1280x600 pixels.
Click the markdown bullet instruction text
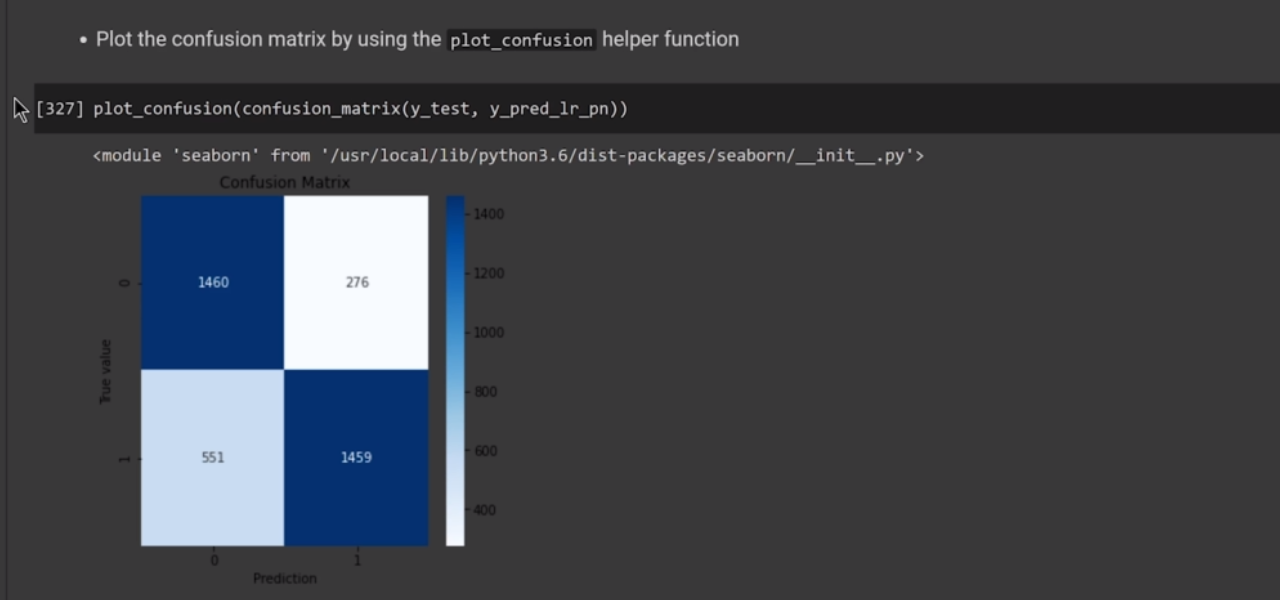tap(270, 40)
